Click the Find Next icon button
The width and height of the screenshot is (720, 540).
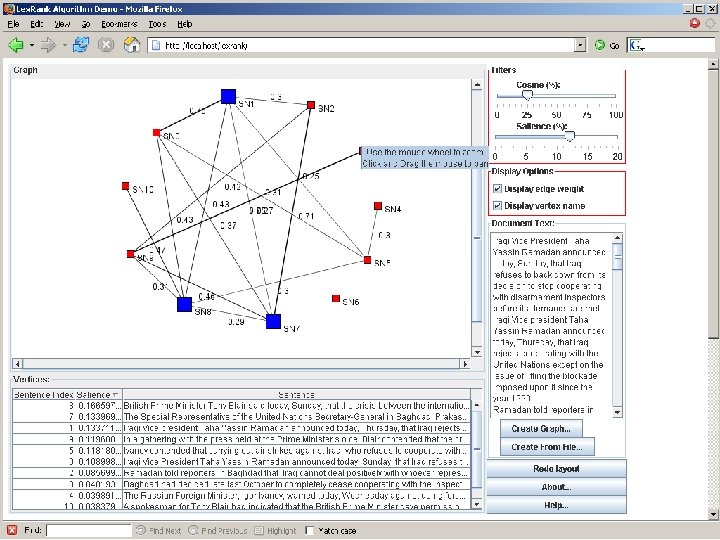pos(141,530)
